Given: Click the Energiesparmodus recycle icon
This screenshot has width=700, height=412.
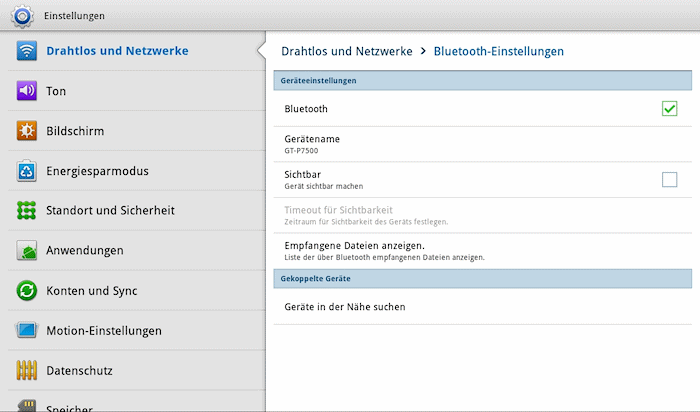Looking at the screenshot, I should click(27, 171).
